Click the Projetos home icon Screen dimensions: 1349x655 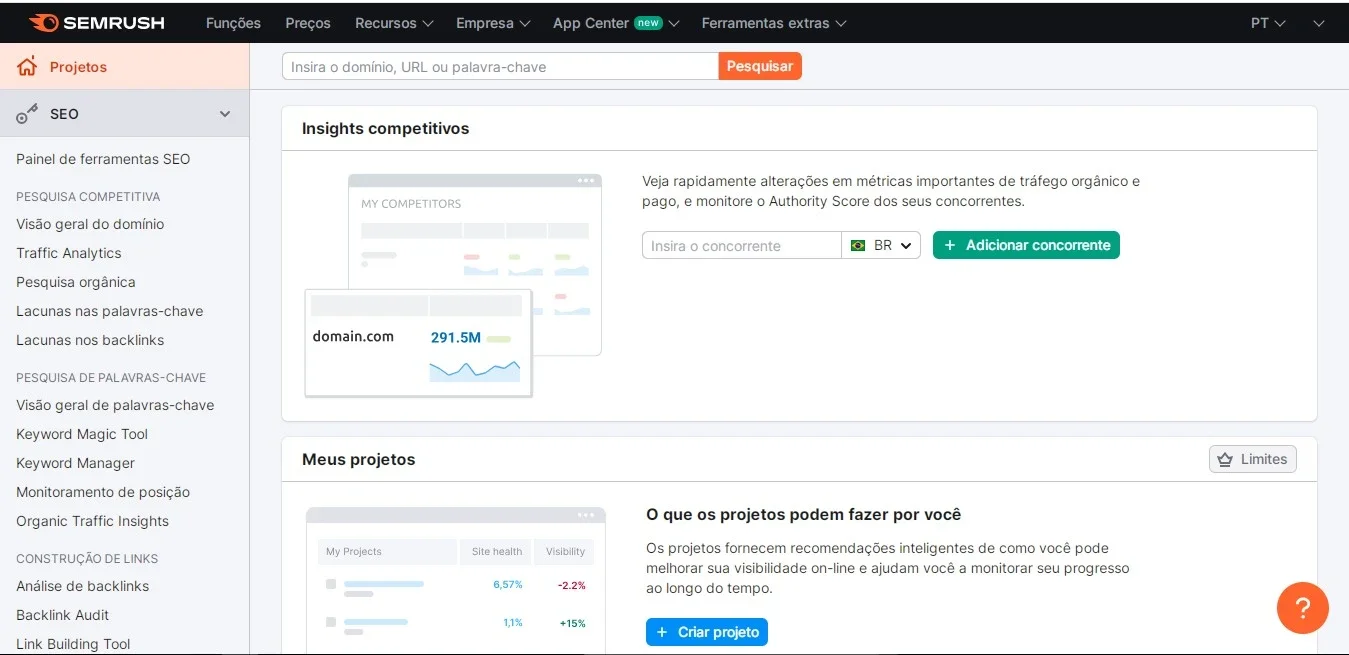[27, 67]
